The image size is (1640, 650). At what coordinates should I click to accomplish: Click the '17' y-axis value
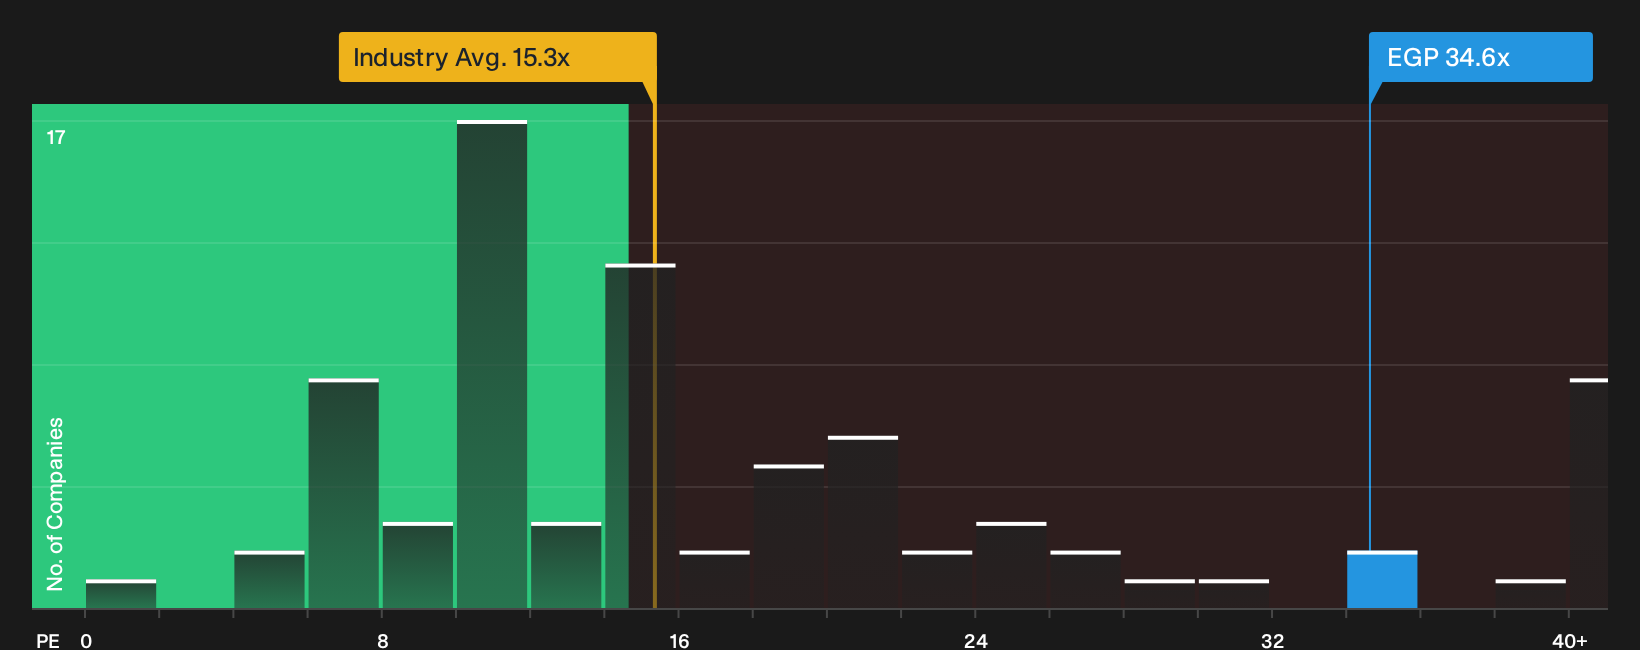coord(56,137)
